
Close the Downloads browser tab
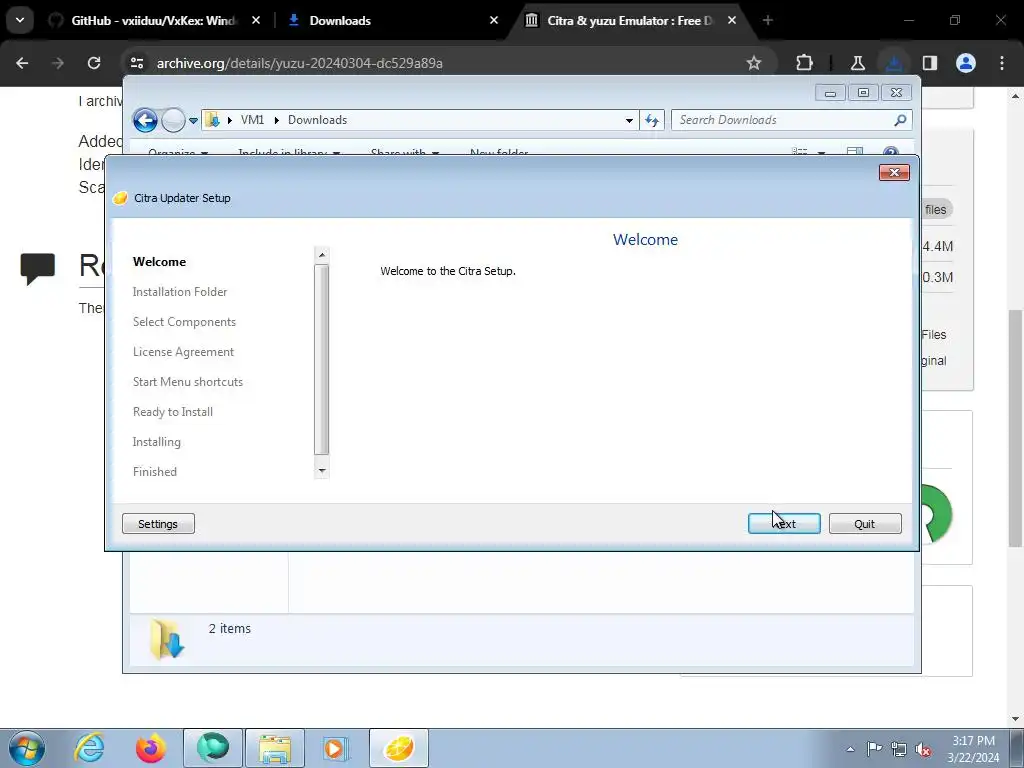tap(494, 21)
